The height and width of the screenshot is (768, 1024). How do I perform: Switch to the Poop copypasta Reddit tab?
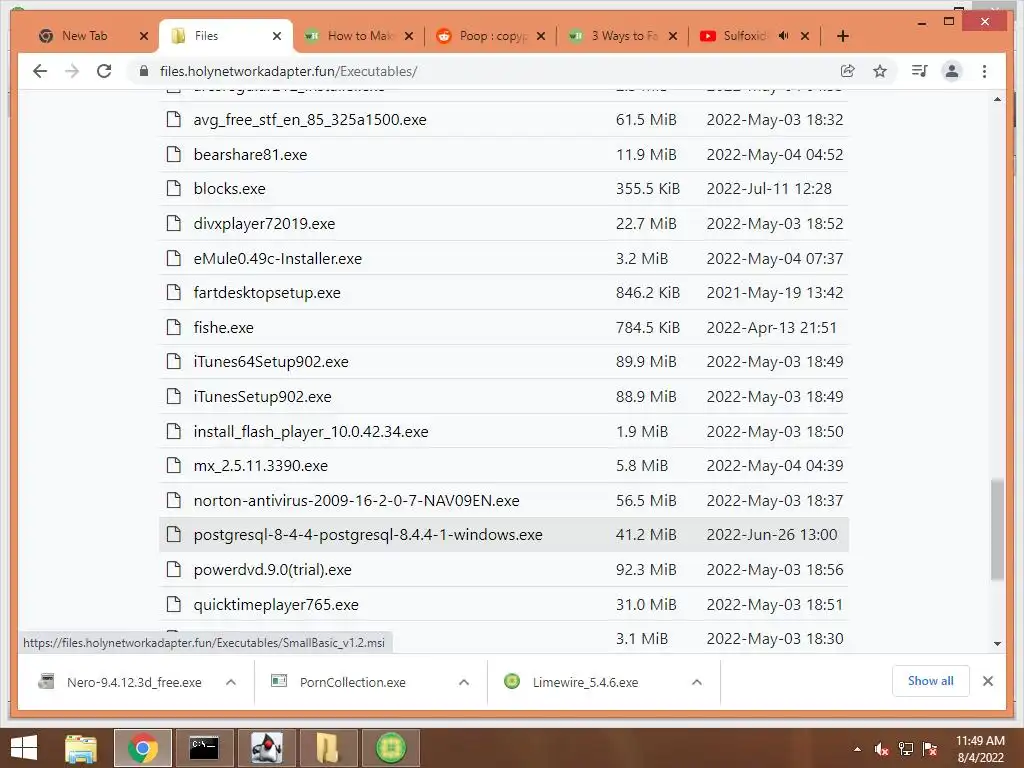(492, 36)
